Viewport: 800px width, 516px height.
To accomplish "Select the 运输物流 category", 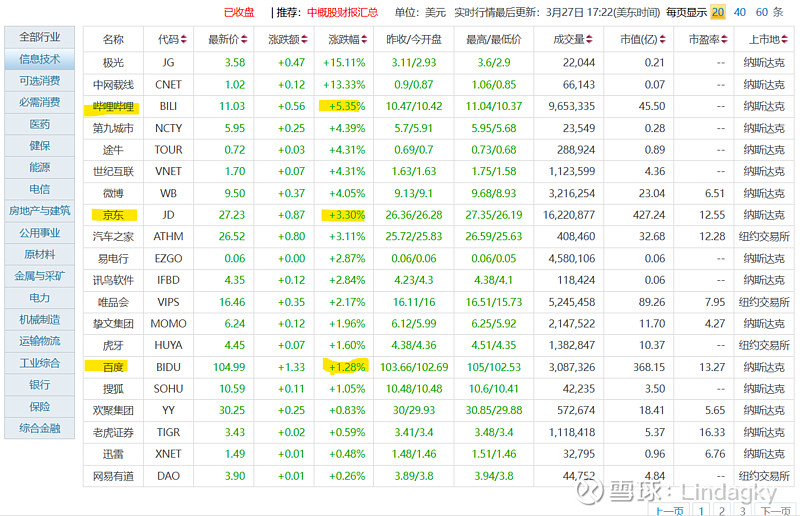I will 40,341.
